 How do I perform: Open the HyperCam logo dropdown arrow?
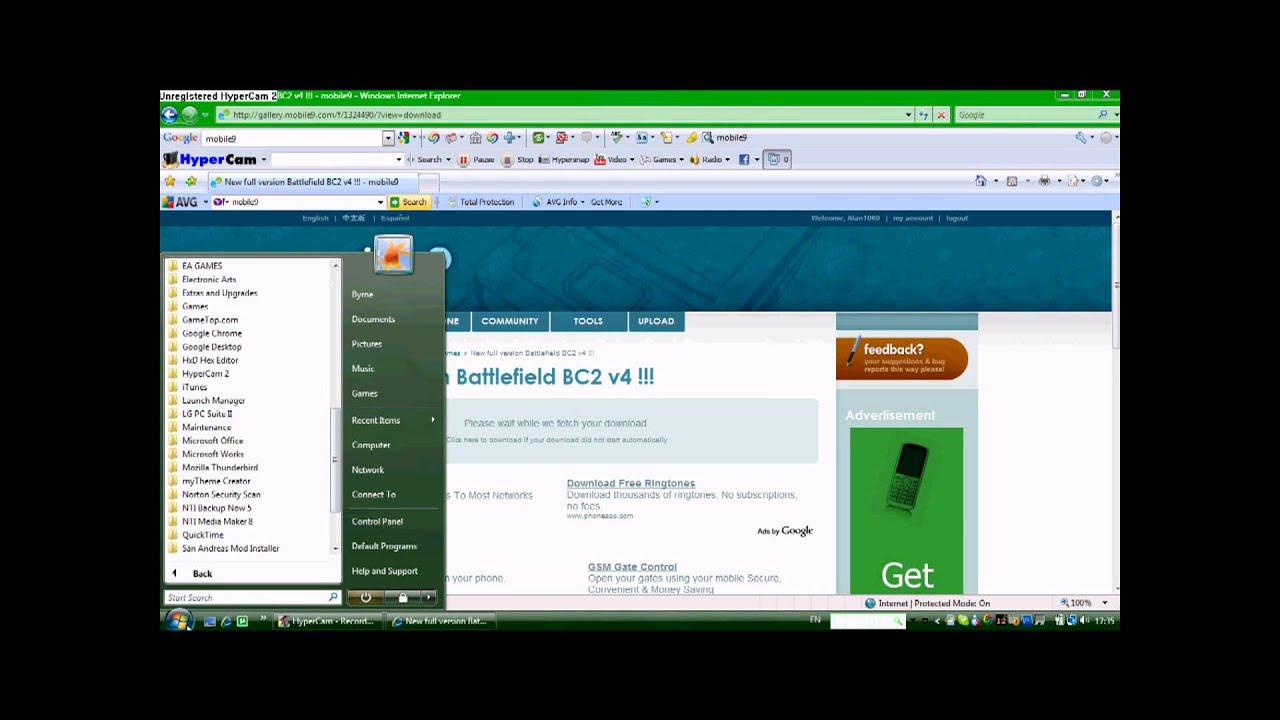tap(264, 160)
